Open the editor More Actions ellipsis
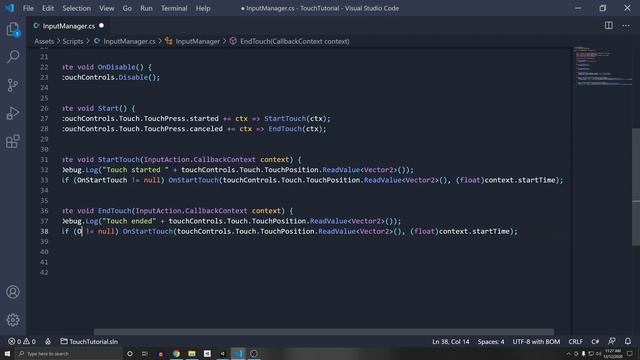 click(x=626, y=25)
